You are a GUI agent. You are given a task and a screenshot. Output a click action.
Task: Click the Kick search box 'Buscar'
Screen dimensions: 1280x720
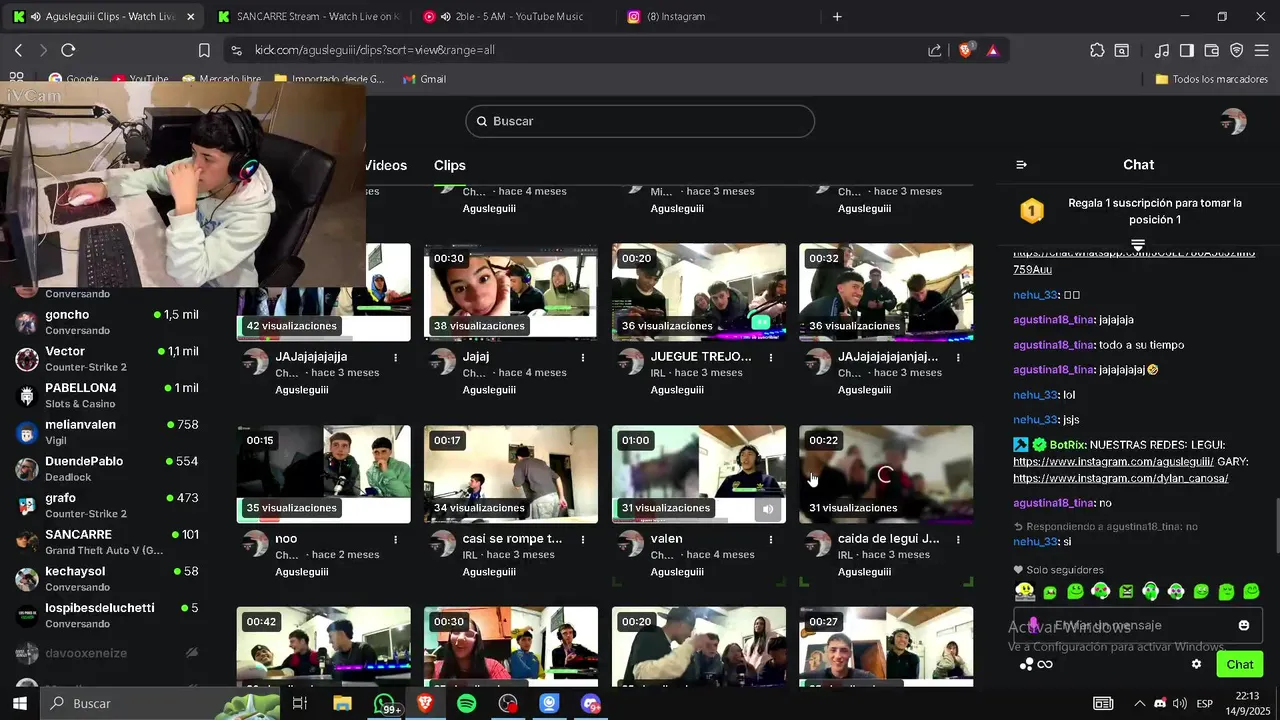tap(640, 121)
